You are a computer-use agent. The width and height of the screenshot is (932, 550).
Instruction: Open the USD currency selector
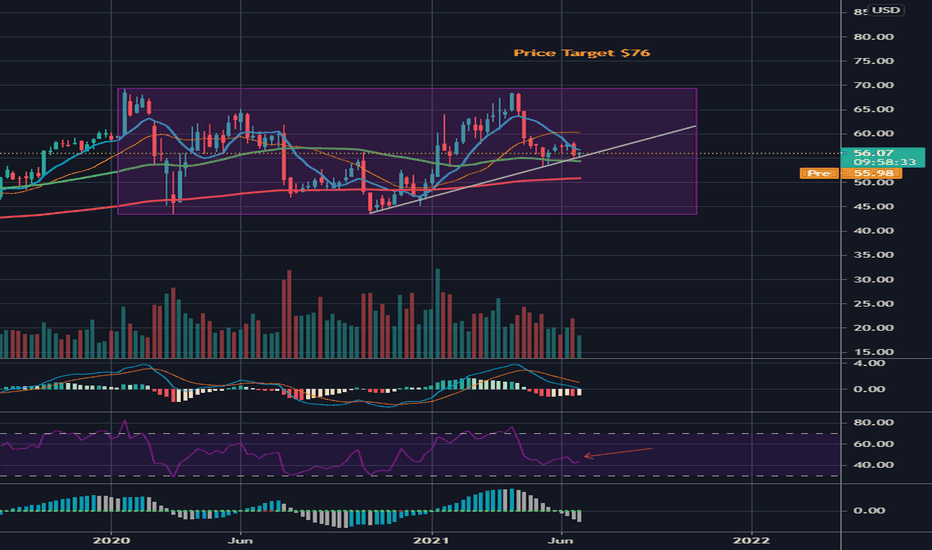[x=885, y=10]
